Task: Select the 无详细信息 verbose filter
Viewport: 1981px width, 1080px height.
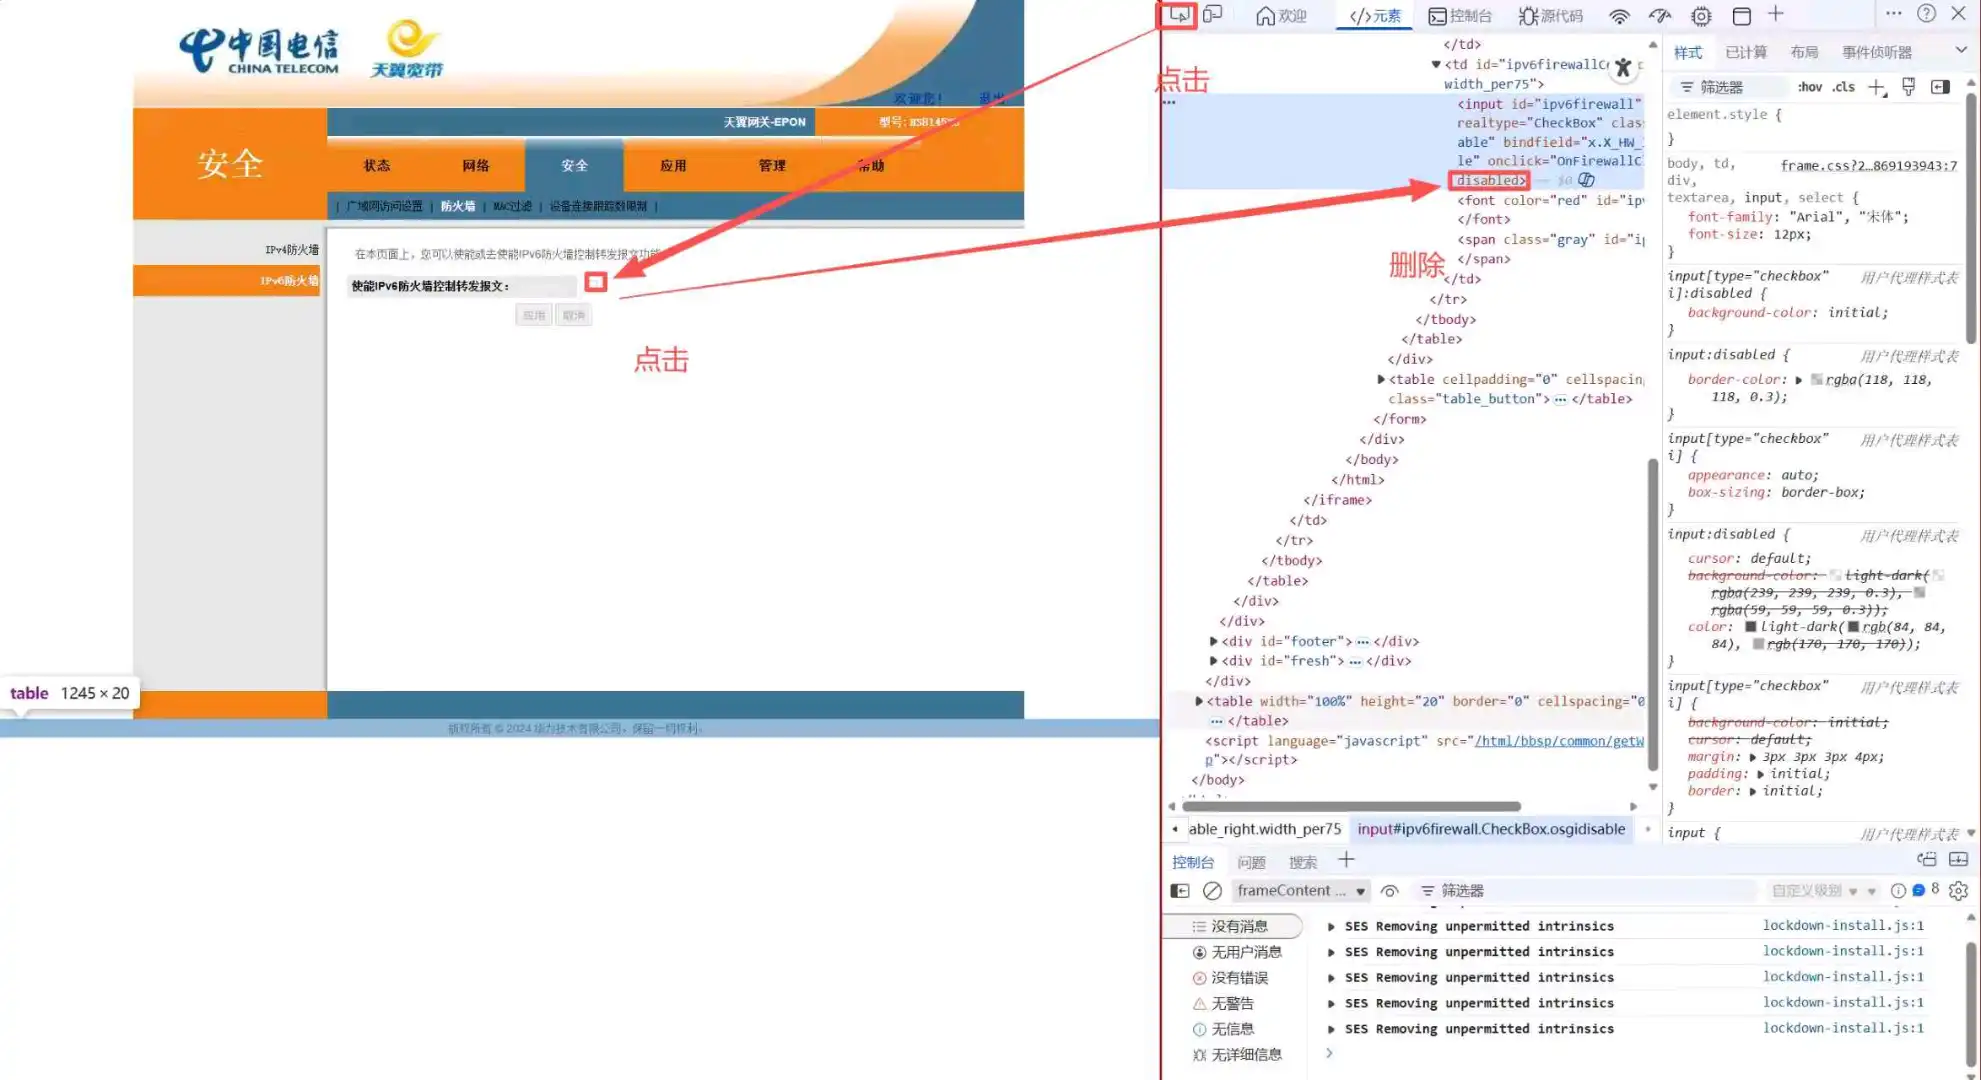Action: (x=1237, y=1055)
